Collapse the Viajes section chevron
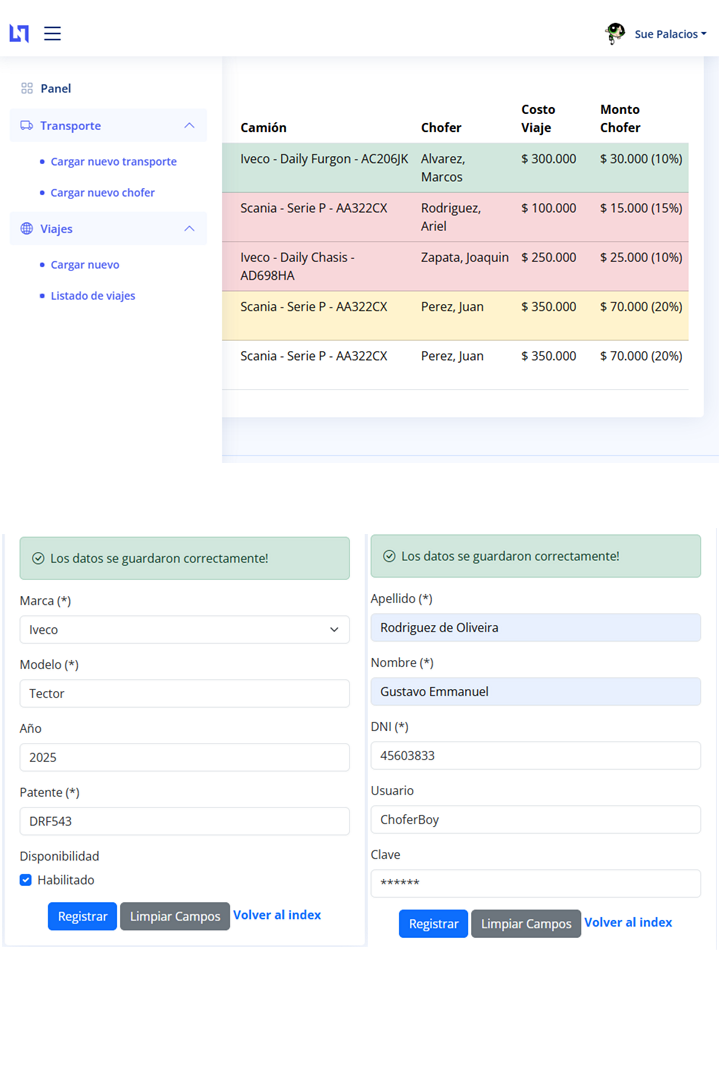 [x=189, y=229]
